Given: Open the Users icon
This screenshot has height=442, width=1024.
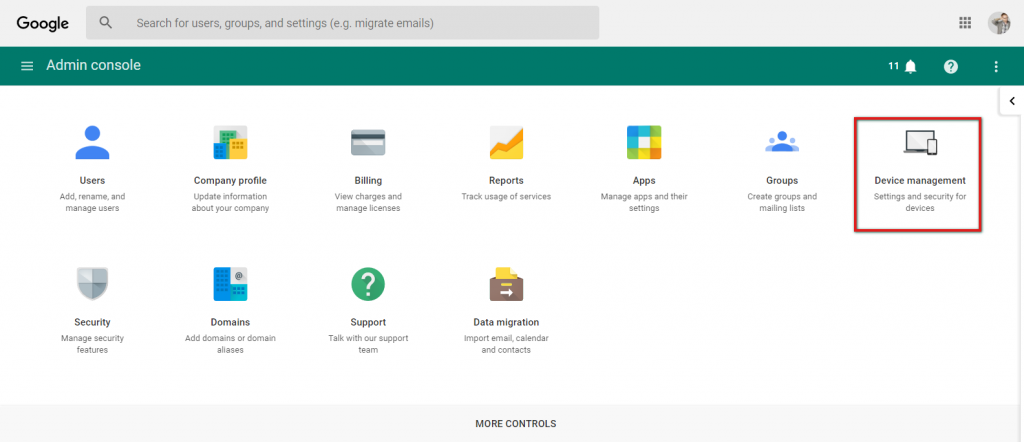Looking at the screenshot, I should (x=92, y=142).
